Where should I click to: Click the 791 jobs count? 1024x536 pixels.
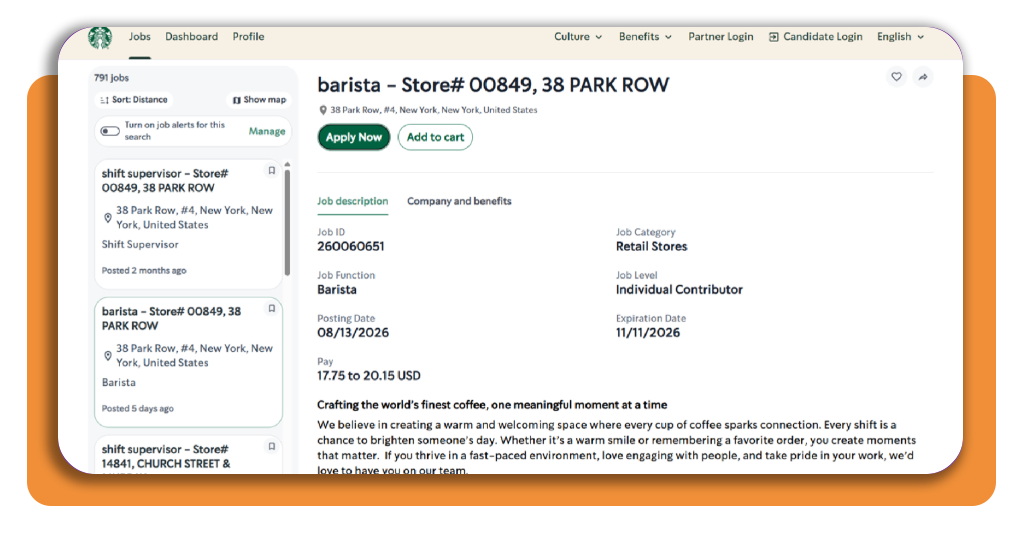pos(111,78)
